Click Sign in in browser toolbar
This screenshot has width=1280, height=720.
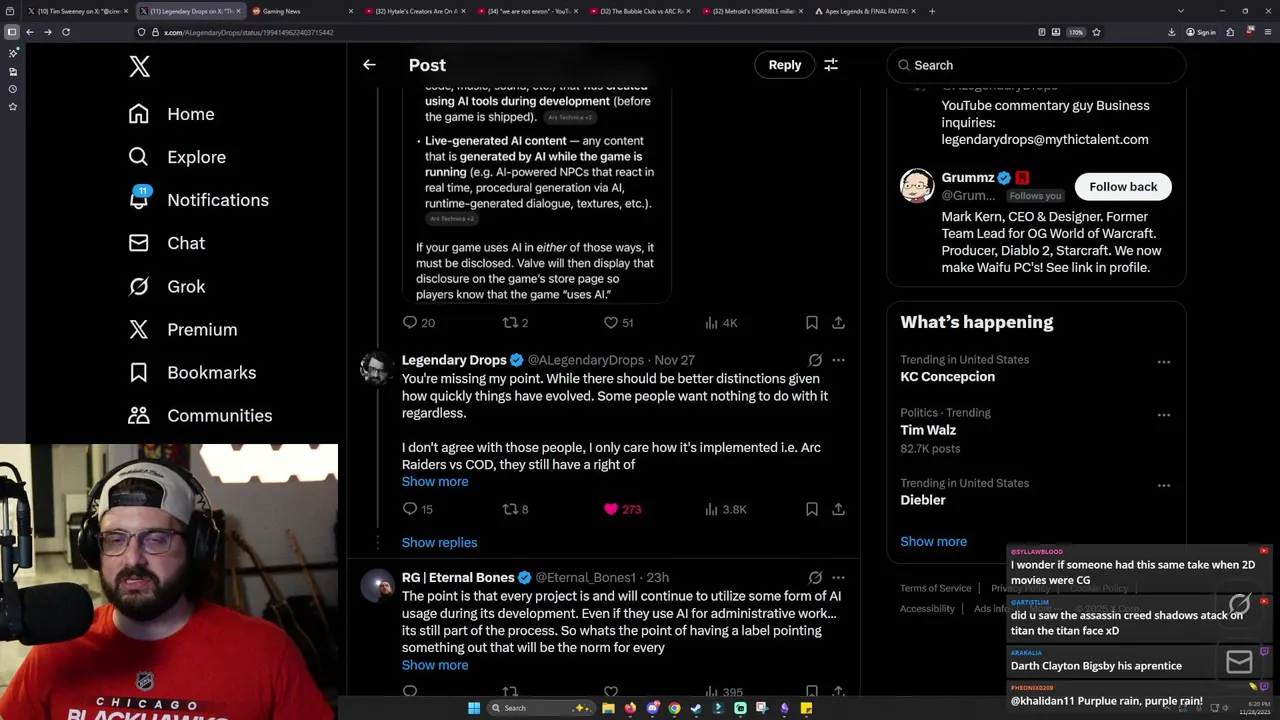pos(1201,32)
